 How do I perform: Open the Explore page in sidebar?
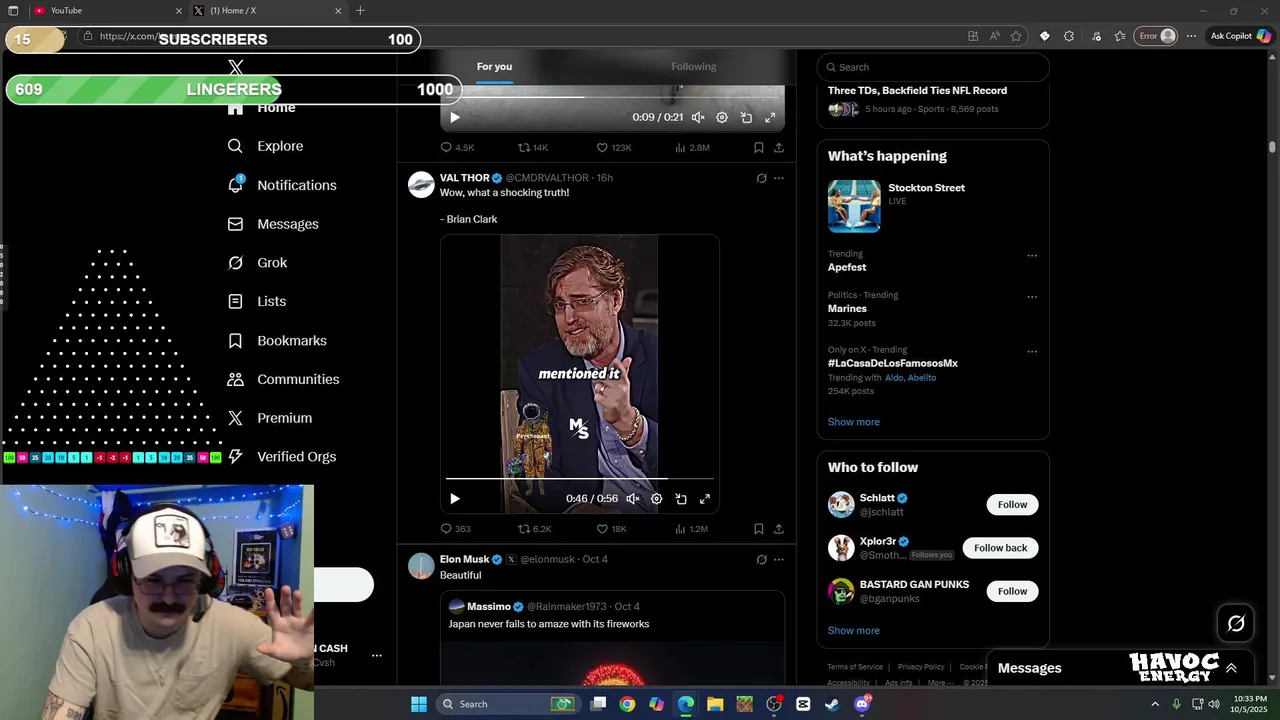[265, 146]
